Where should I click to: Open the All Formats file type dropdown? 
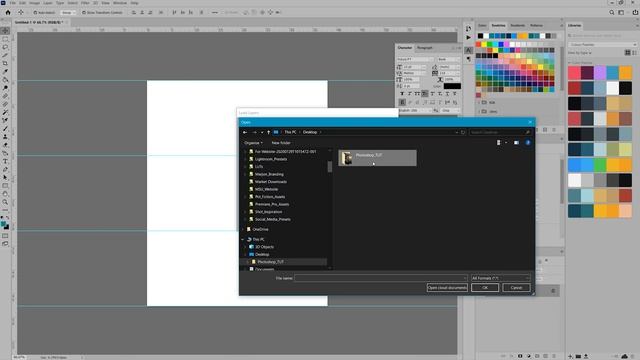pos(500,278)
